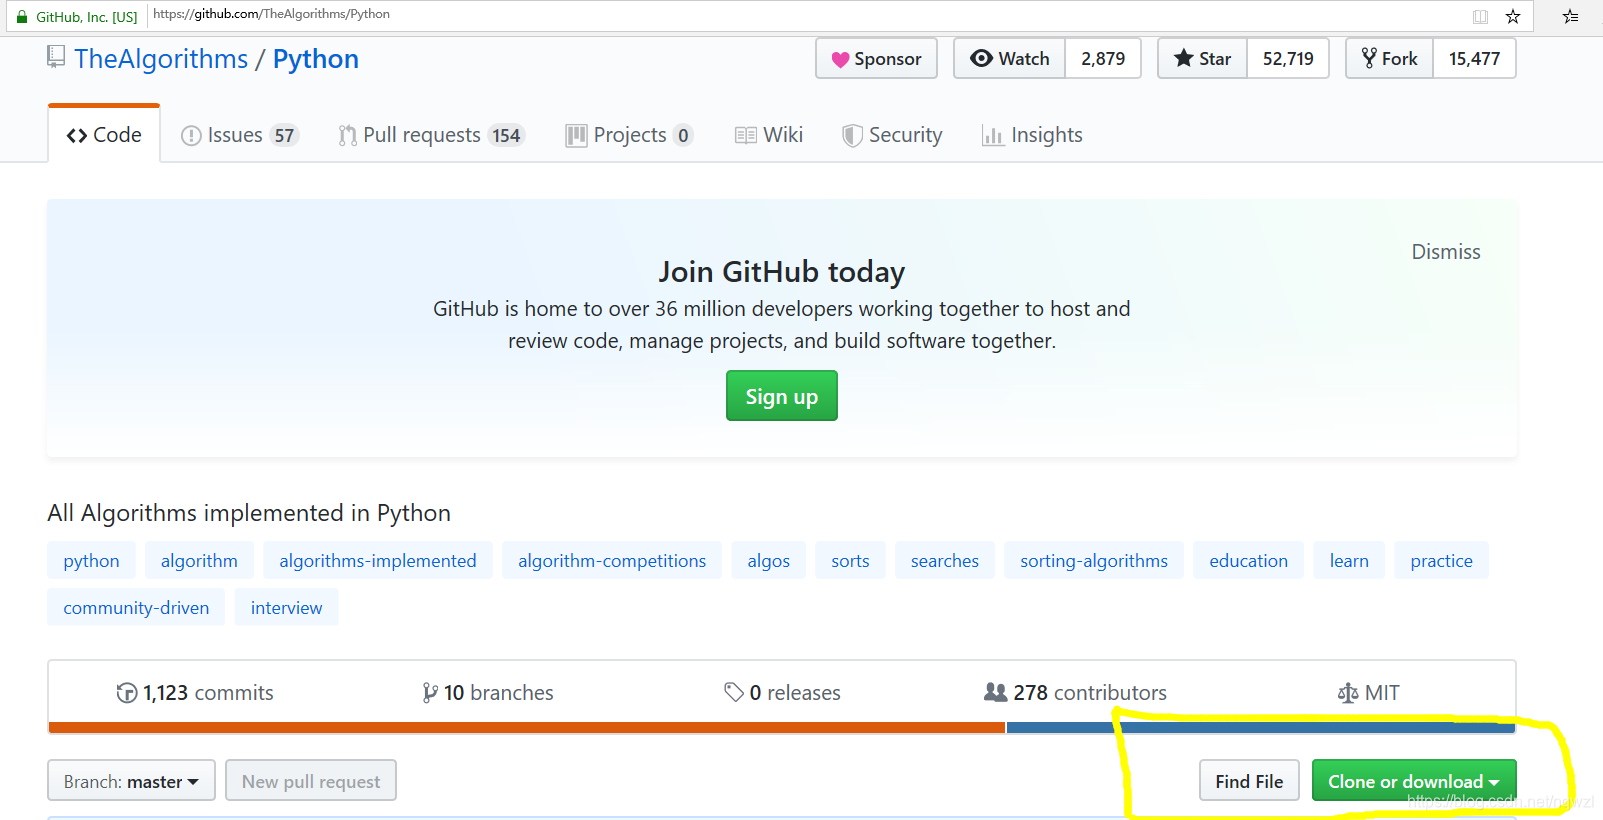Viewport: 1603px width, 820px height.
Task: Select the education topic tag
Action: click(1249, 561)
